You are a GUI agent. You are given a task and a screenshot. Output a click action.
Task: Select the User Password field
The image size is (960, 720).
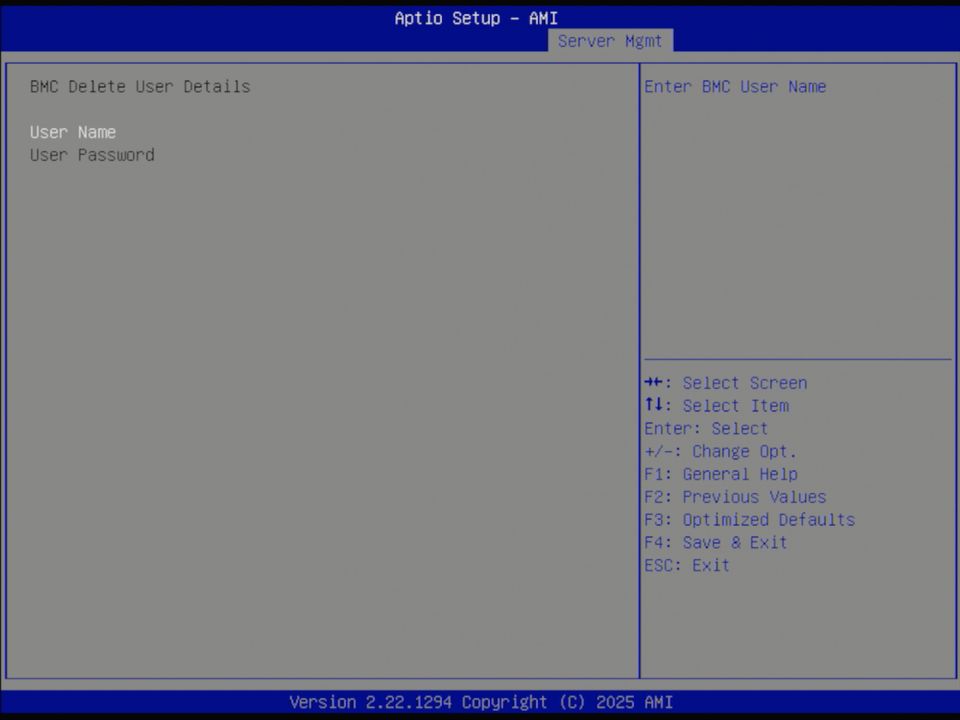point(91,155)
